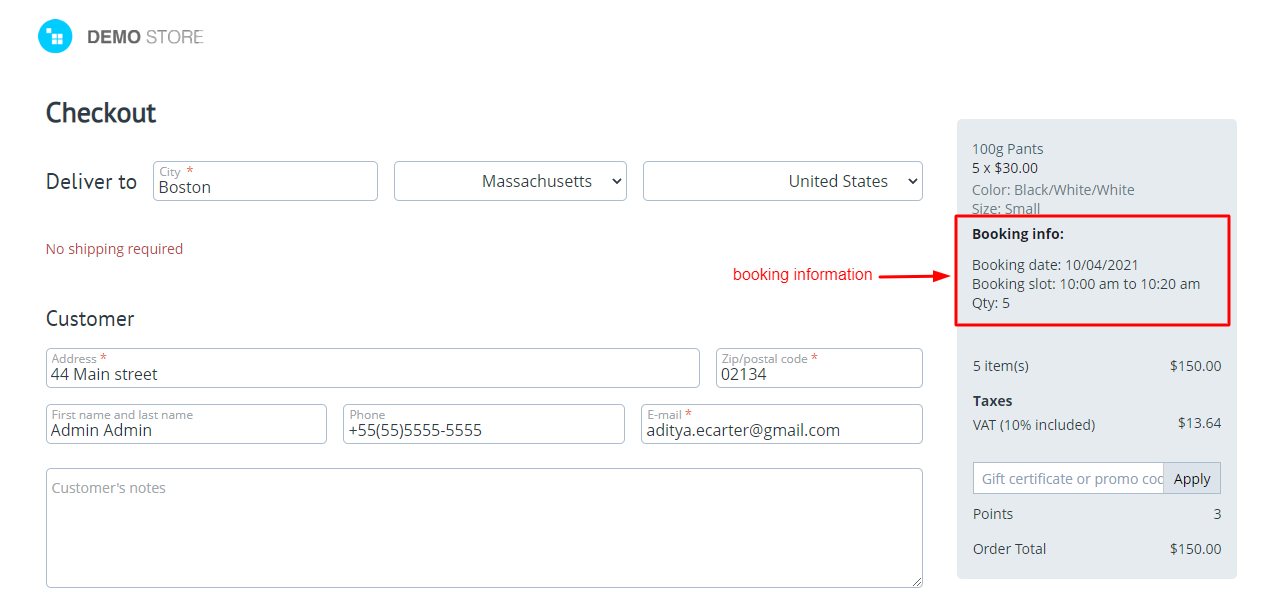The width and height of the screenshot is (1261, 608).
Task: Click the 100g Pants product name
Action: point(1007,149)
